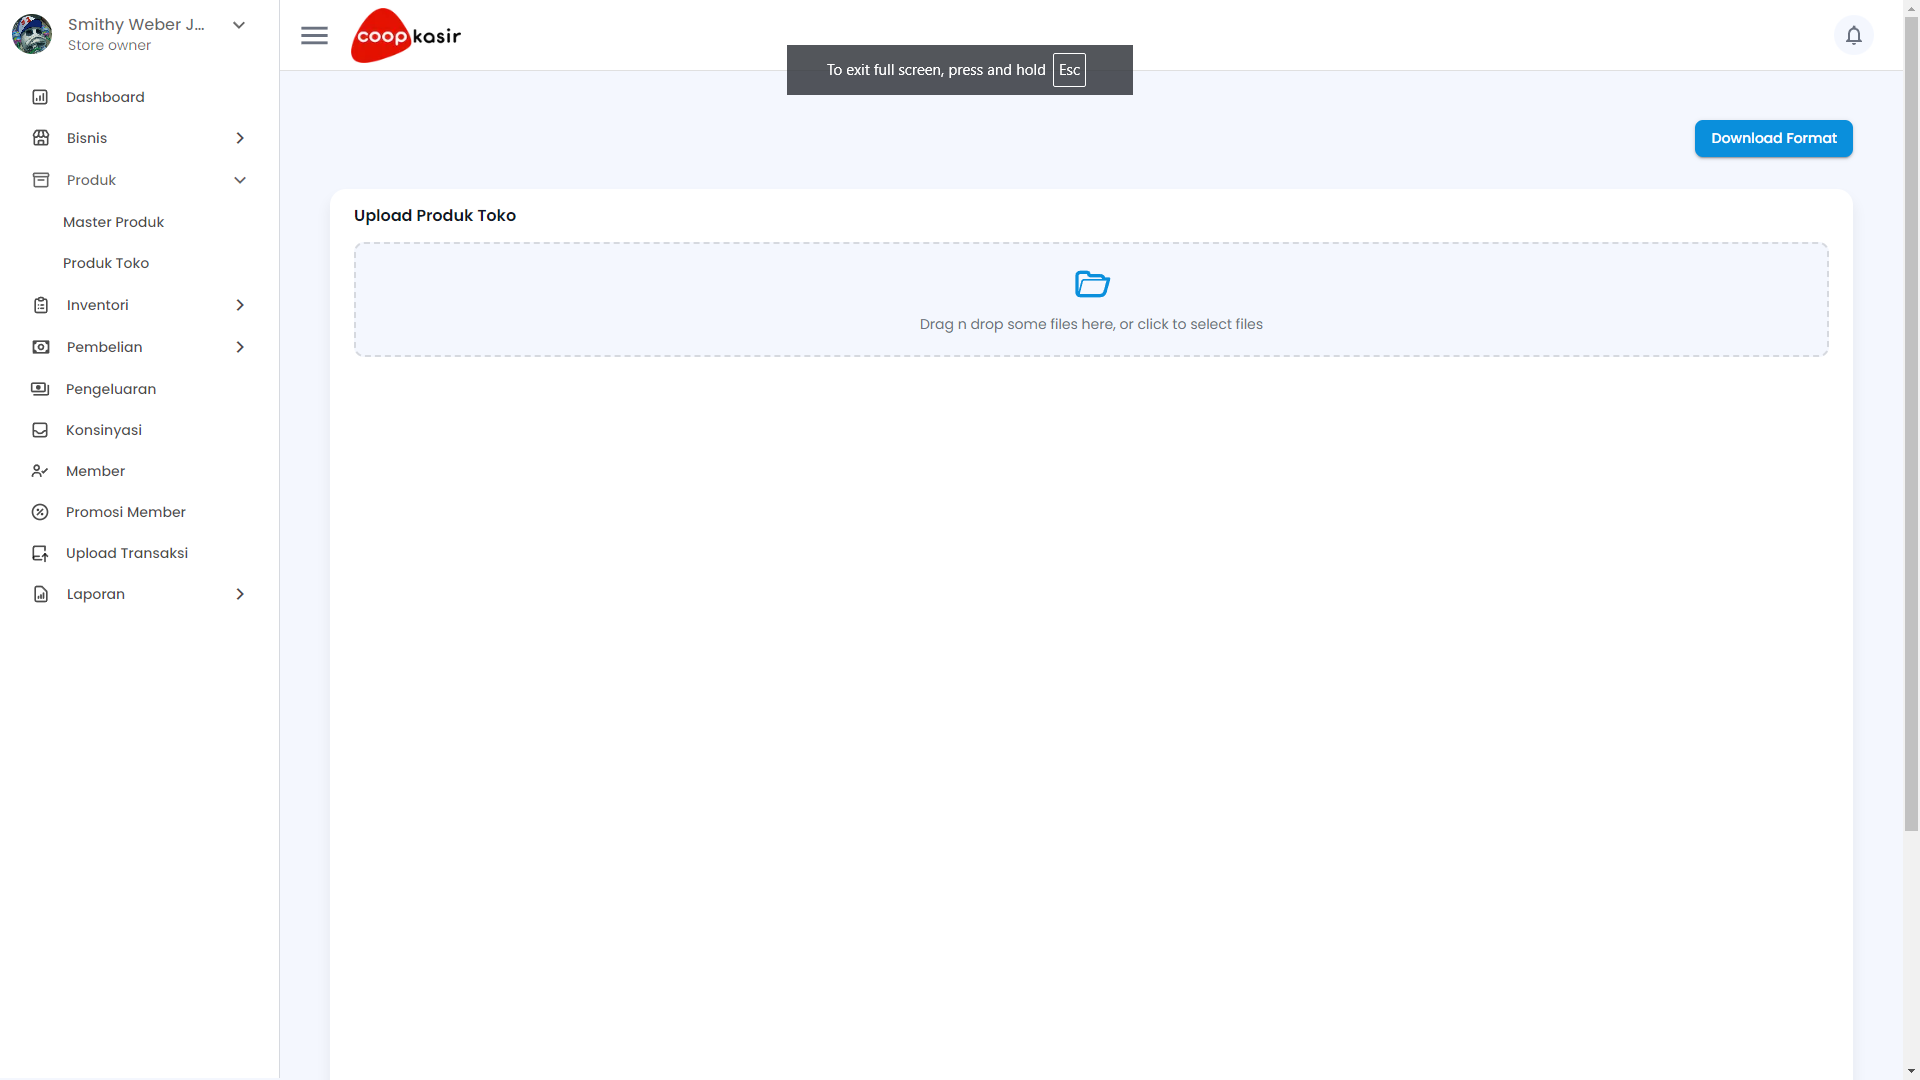The width and height of the screenshot is (1920, 1080).
Task: Click the Upload Transaksi icon
Action: pos(40,553)
